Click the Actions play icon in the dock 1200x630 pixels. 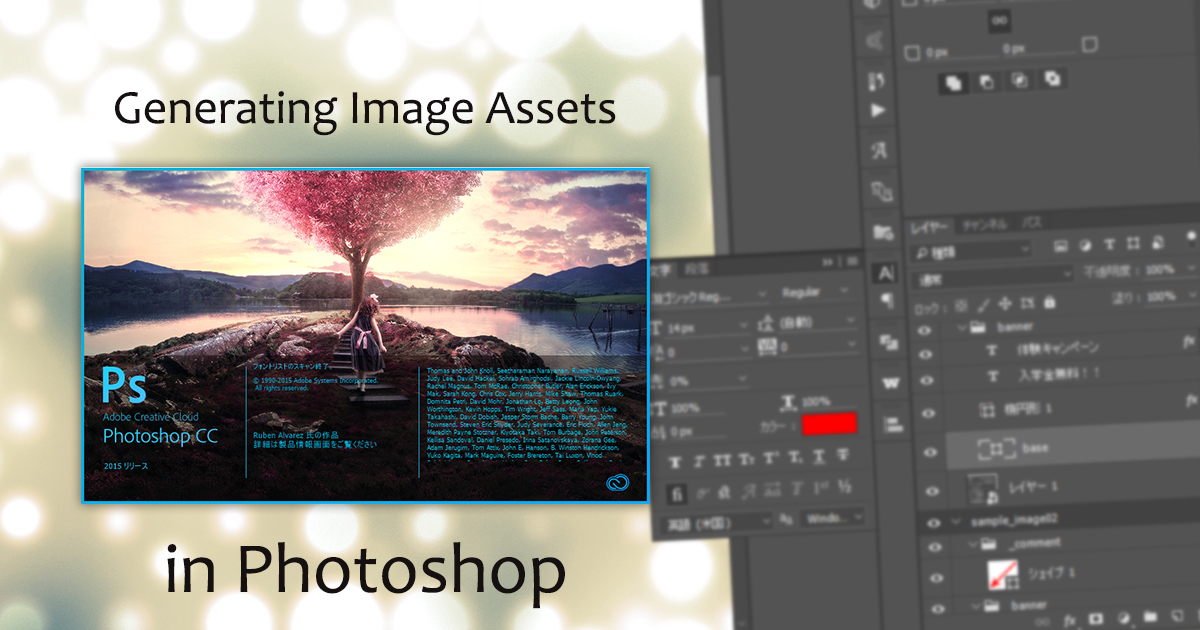click(x=878, y=110)
